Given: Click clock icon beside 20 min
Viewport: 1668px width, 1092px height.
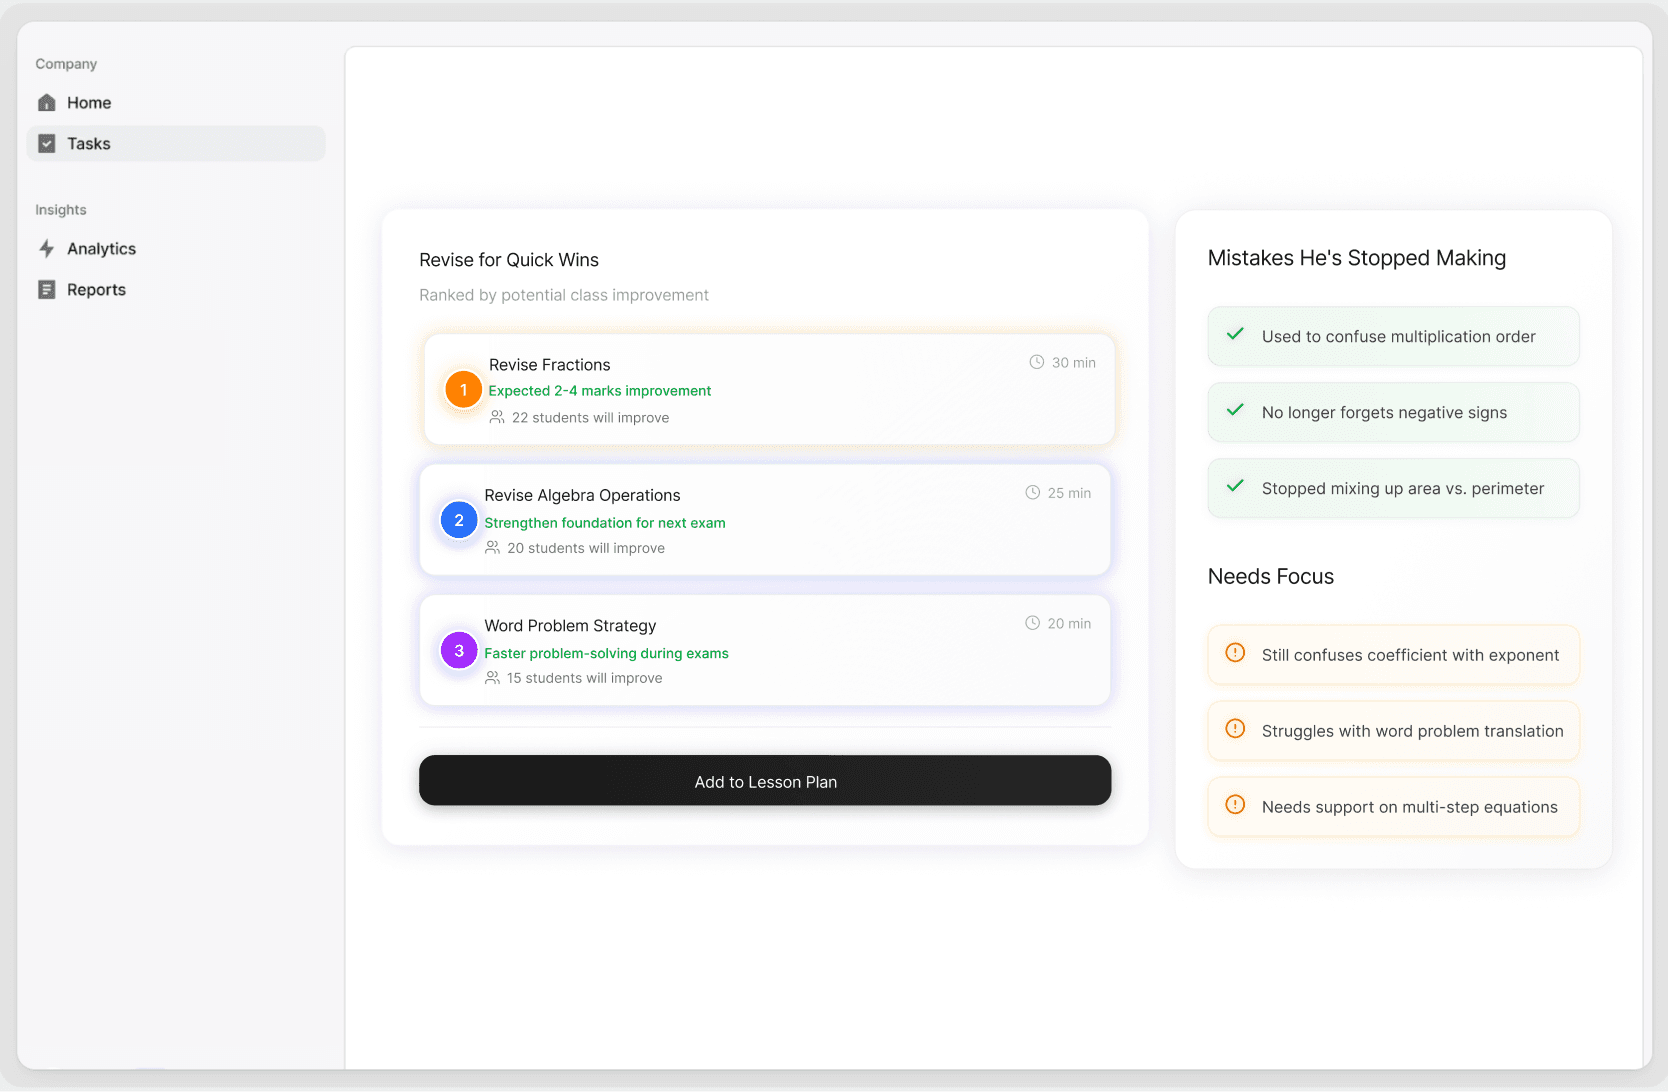Looking at the screenshot, I should click(x=1033, y=623).
